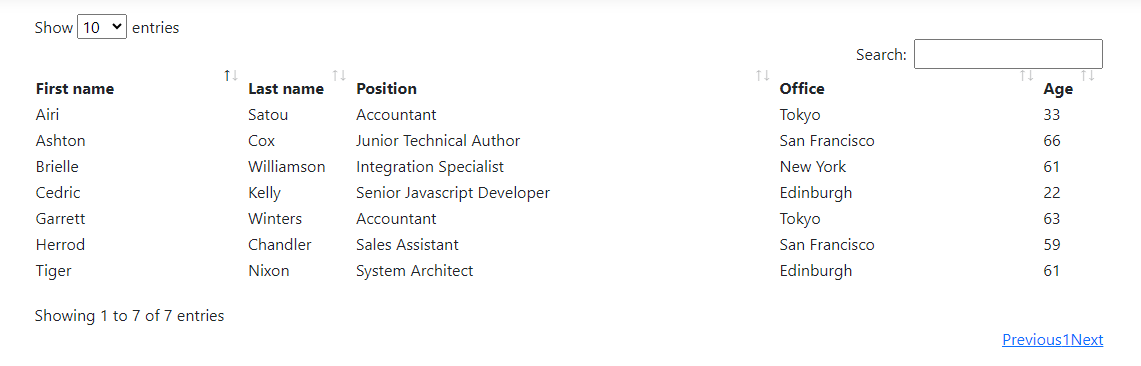The width and height of the screenshot is (1141, 366).
Task: Click the Junior Technical Author cell
Action: click(x=438, y=140)
